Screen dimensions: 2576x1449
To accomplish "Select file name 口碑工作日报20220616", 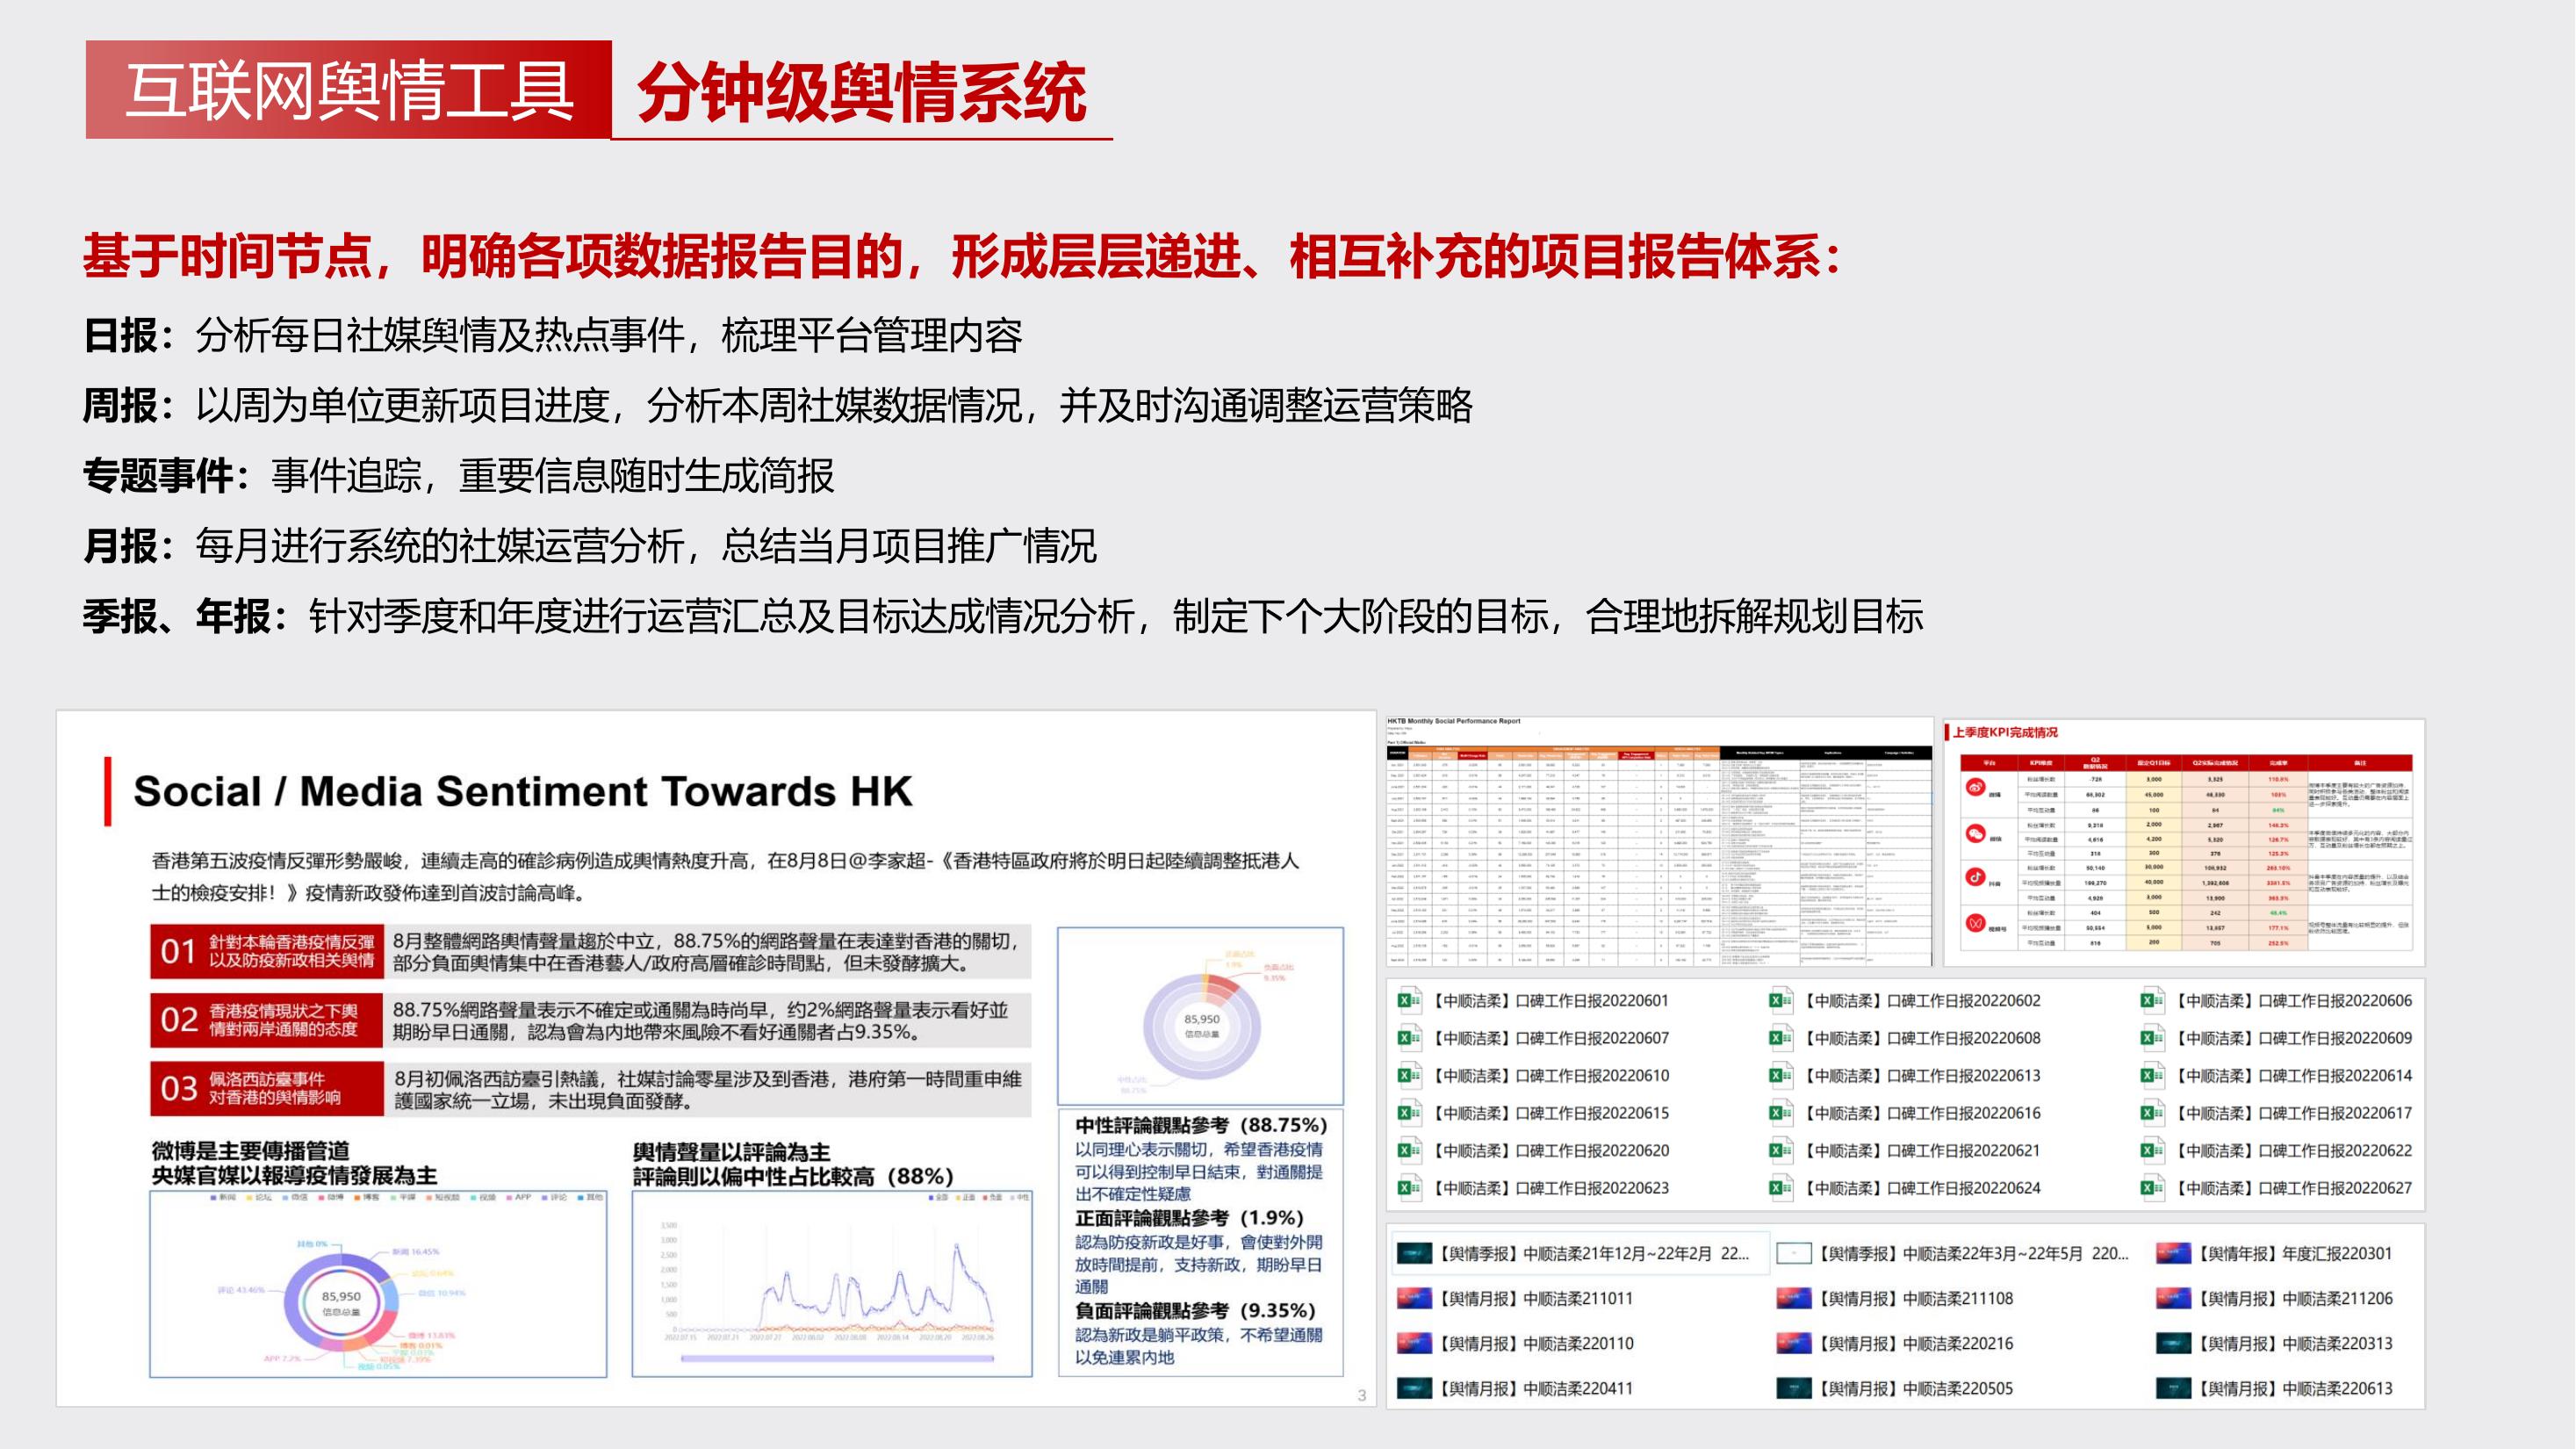I will tap(1923, 1113).
